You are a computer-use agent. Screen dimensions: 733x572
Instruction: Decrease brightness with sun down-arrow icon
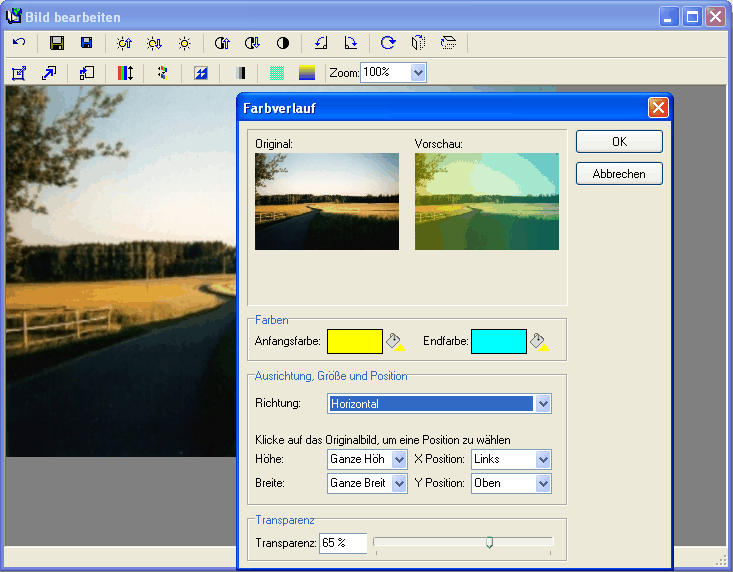(154, 43)
